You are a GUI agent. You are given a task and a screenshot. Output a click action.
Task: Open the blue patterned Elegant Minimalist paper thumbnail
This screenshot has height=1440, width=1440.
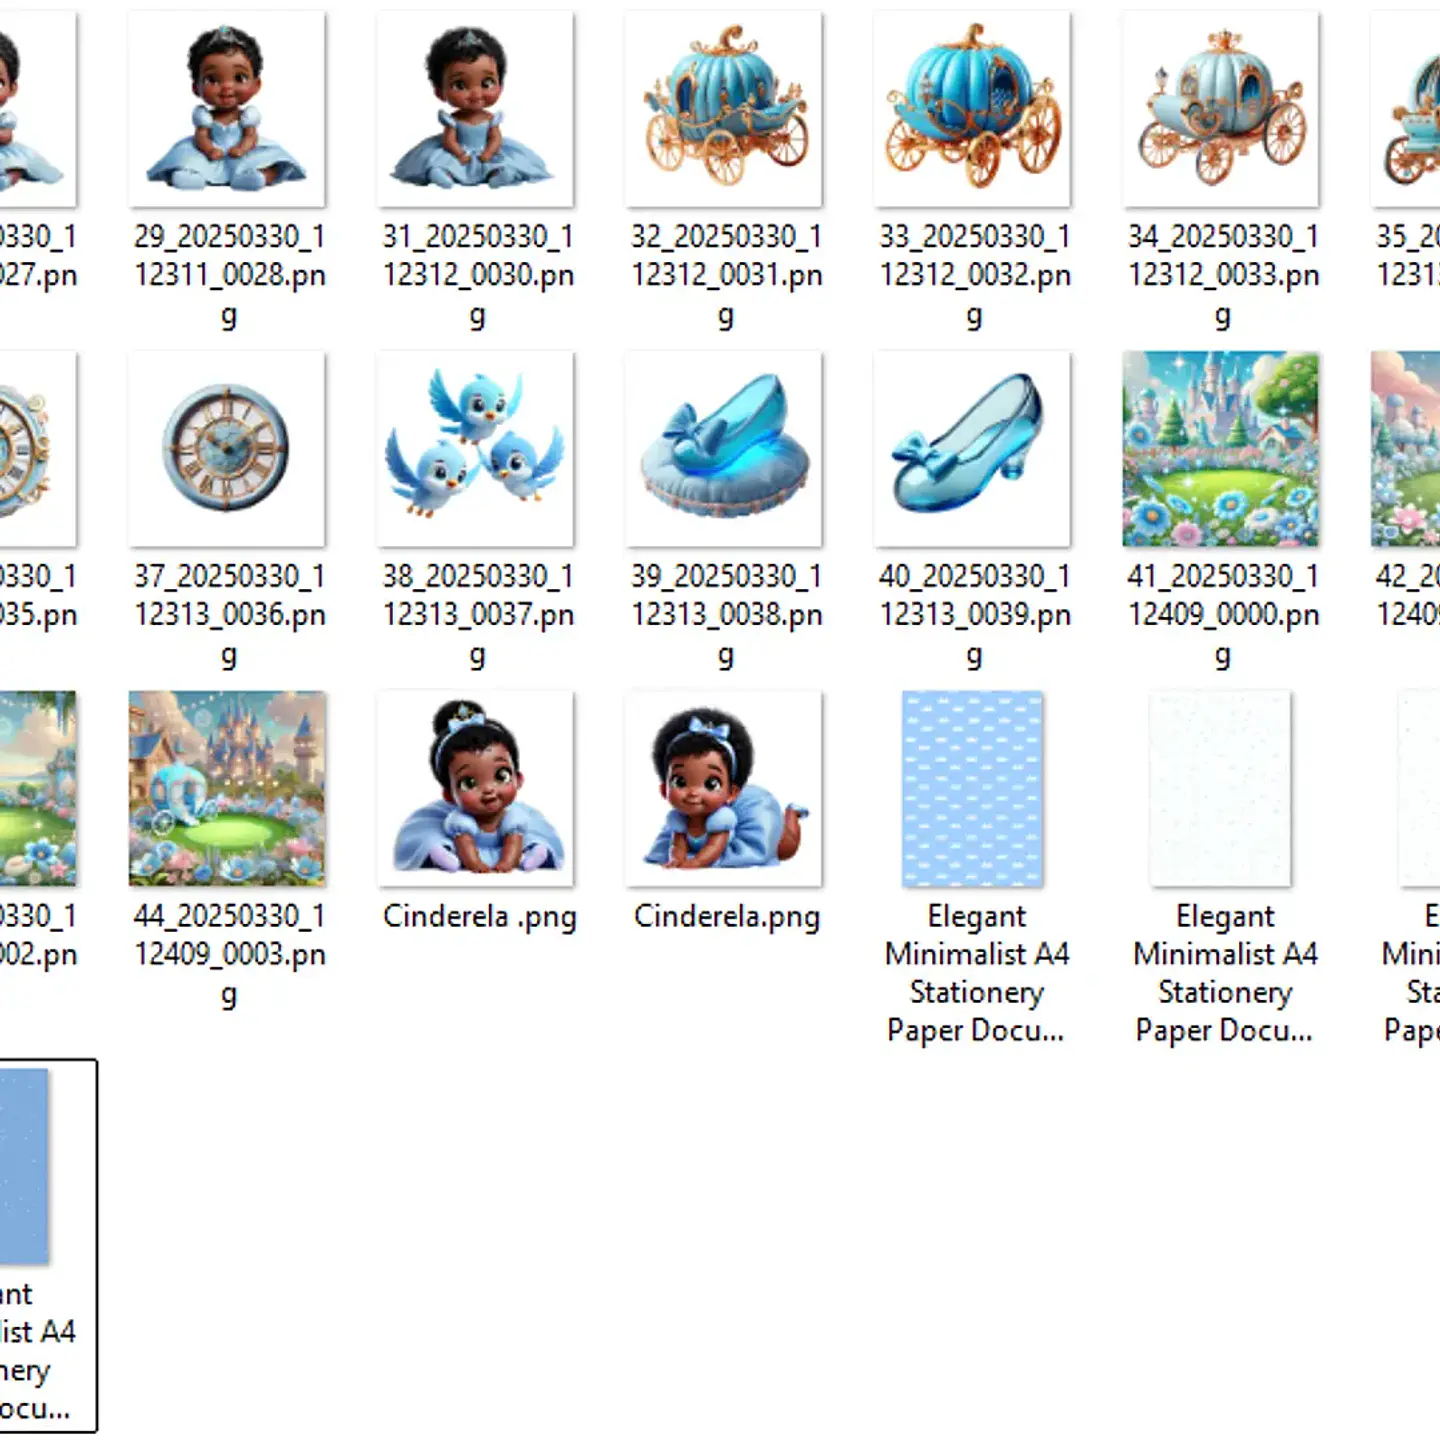(972, 789)
